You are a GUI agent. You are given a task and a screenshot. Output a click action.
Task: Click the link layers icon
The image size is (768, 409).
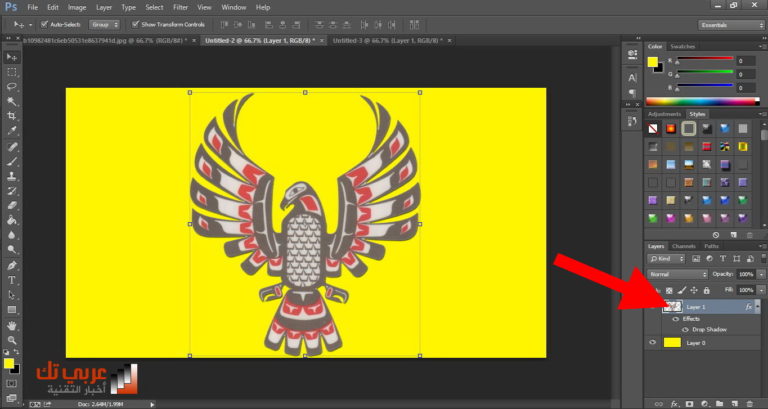(x=659, y=404)
